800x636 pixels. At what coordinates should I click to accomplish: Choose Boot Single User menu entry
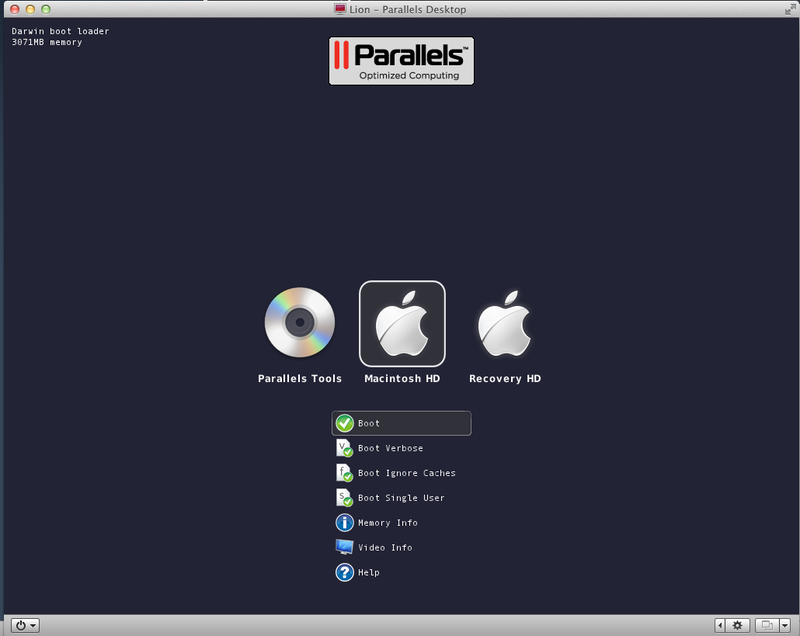point(401,498)
